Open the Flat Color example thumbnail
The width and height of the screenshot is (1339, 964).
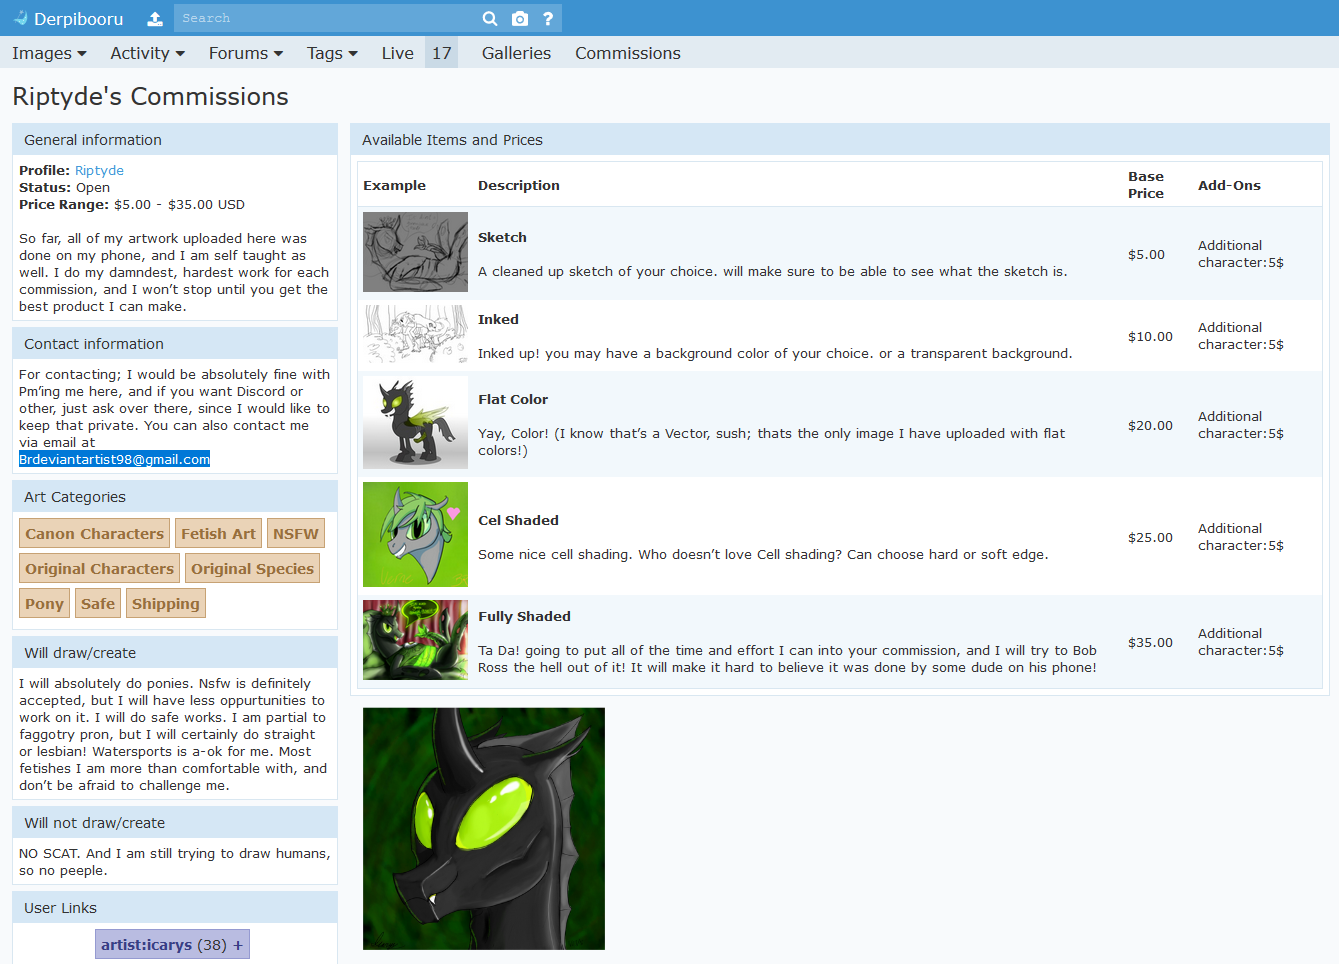click(x=415, y=424)
